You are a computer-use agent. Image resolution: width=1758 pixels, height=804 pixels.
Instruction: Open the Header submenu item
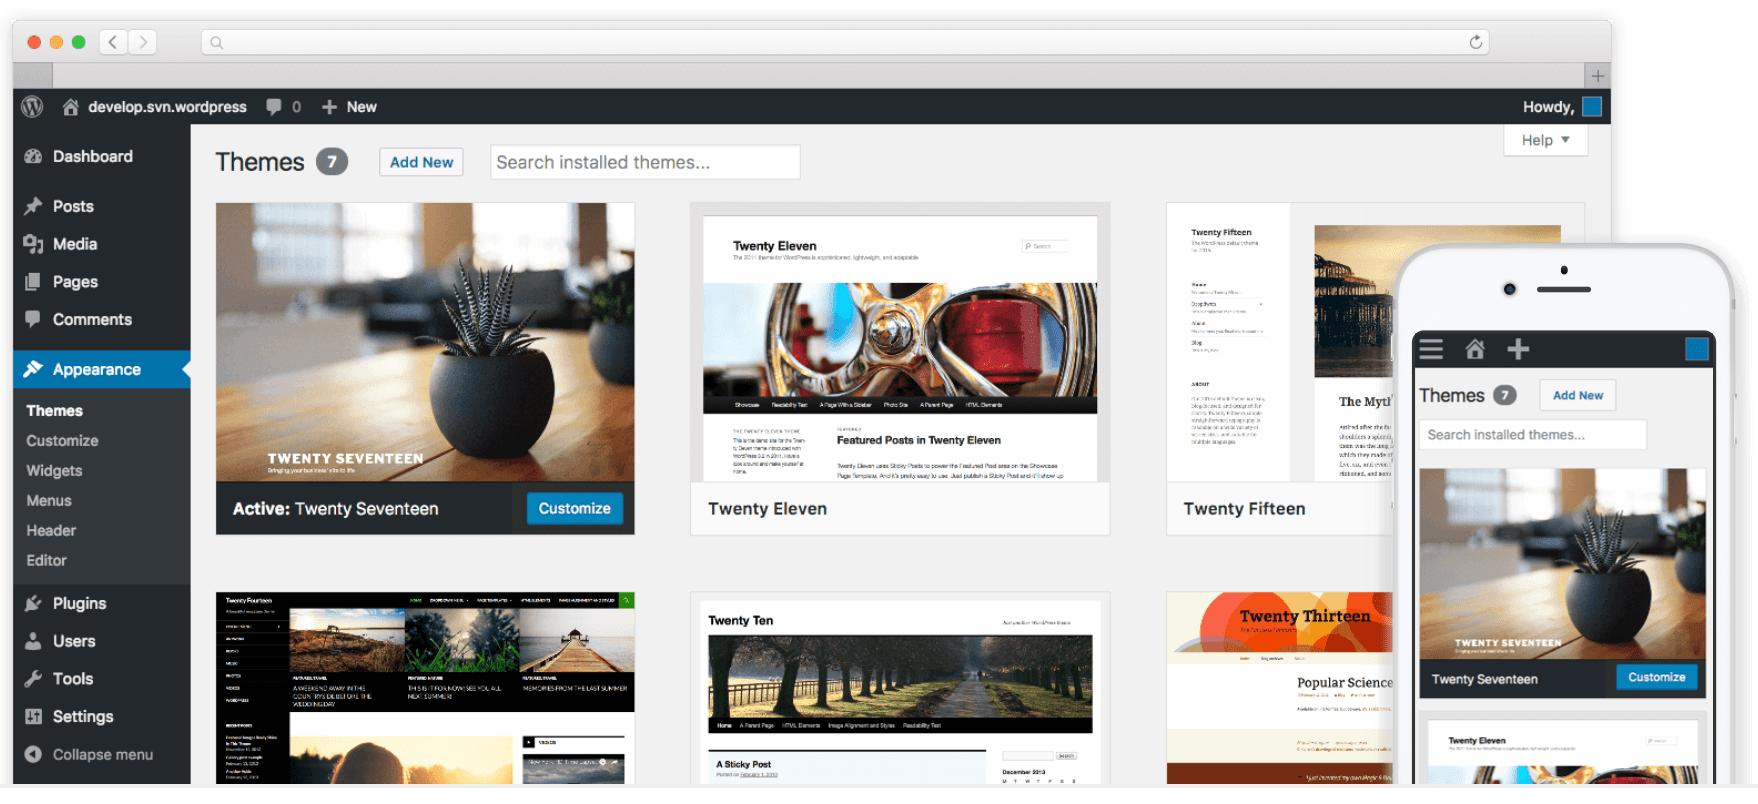pyautogui.click(x=51, y=531)
